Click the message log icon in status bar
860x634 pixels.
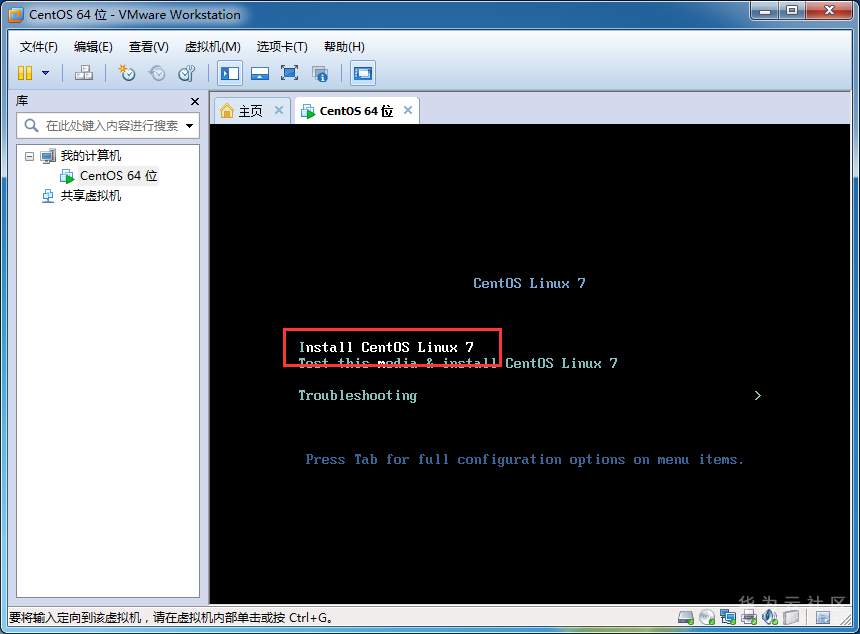click(x=823, y=618)
